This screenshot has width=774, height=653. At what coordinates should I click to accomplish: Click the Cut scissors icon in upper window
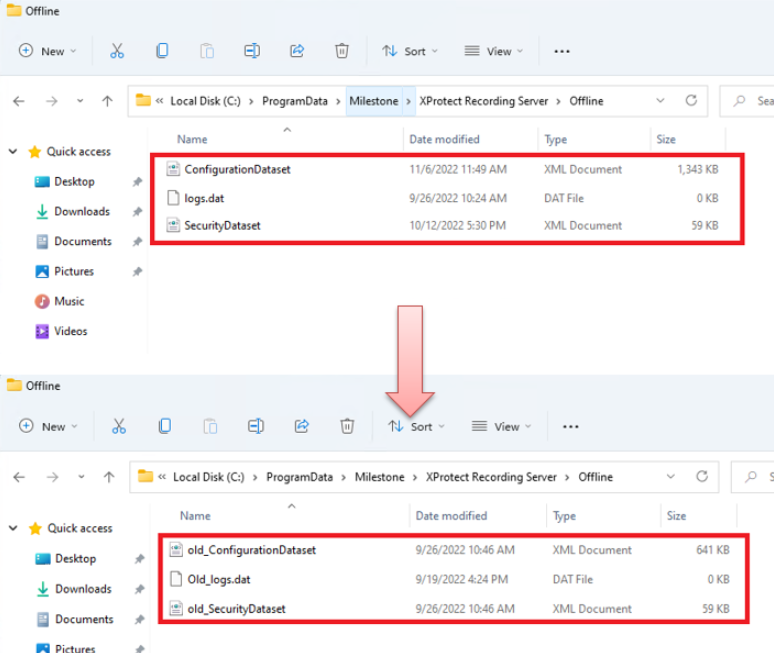click(x=117, y=51)
